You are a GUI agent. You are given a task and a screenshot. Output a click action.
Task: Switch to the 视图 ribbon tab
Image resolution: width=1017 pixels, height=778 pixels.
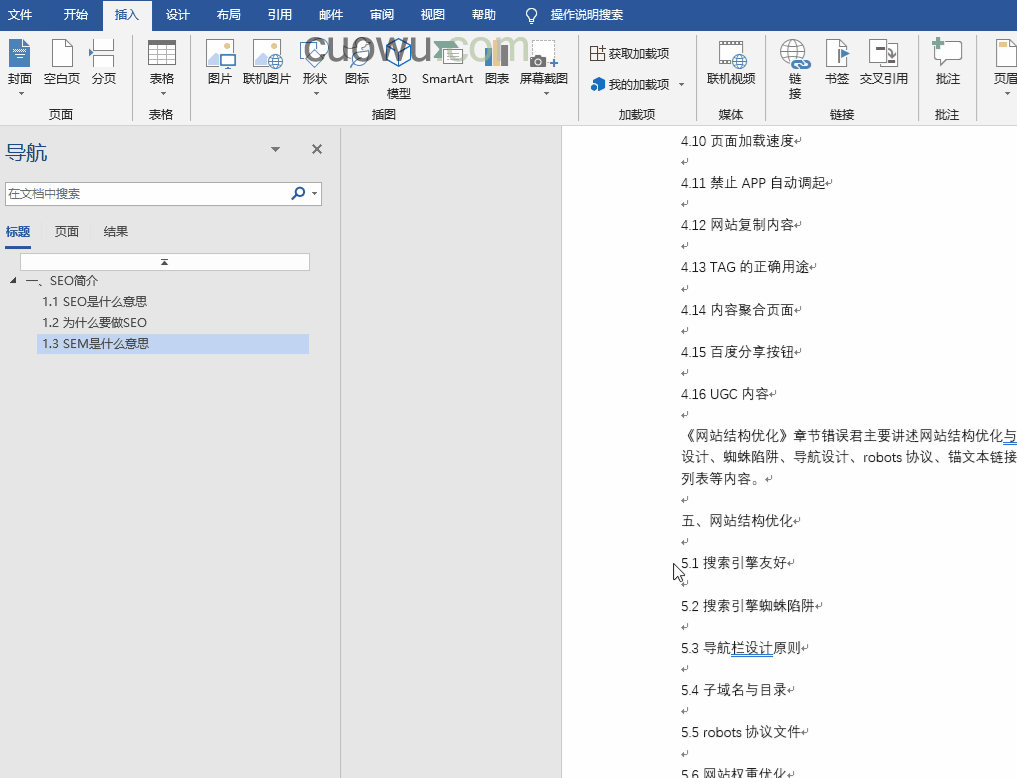pyautogui.click(x=433, y=15)
